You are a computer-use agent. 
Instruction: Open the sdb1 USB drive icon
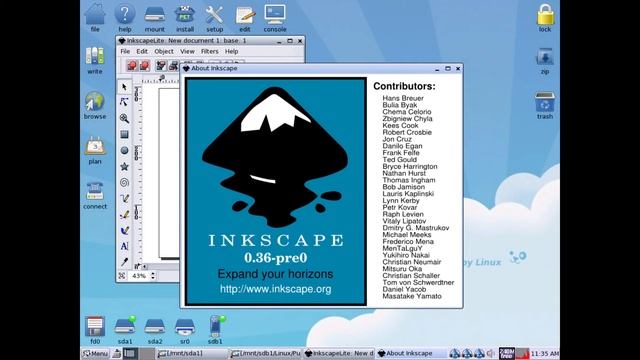coord(215,330)
